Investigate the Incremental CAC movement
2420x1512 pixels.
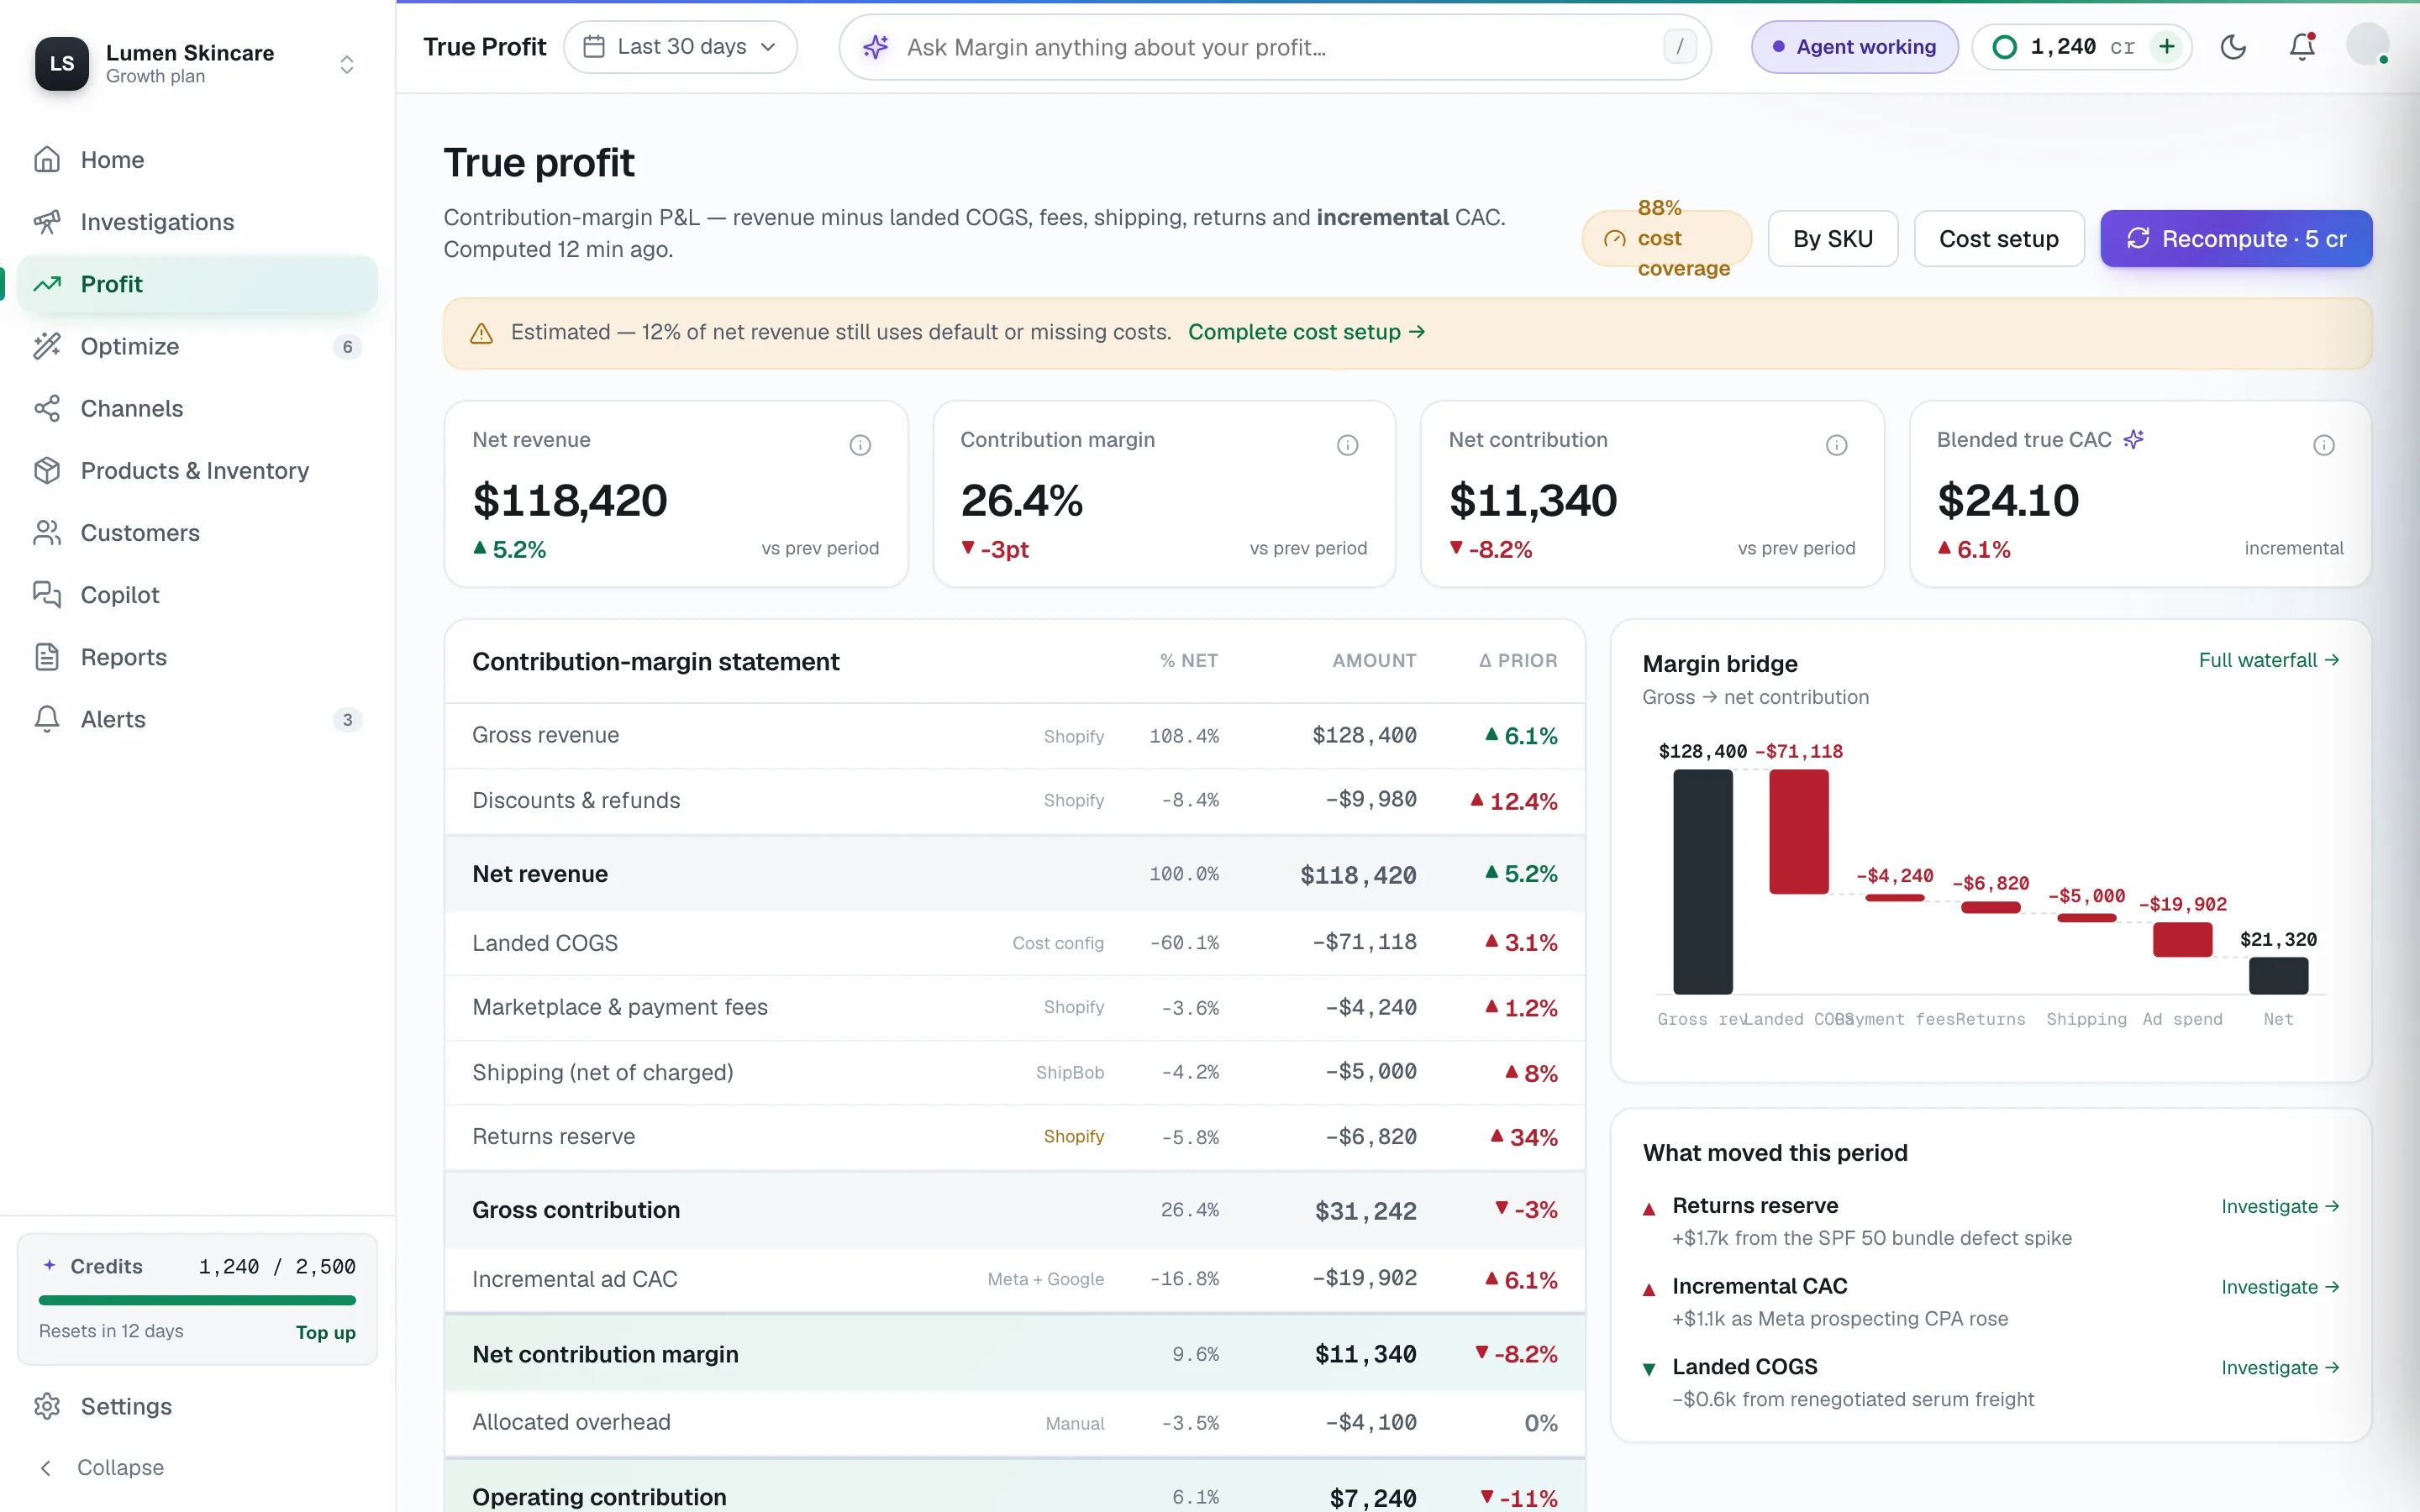(2280, 1287)
